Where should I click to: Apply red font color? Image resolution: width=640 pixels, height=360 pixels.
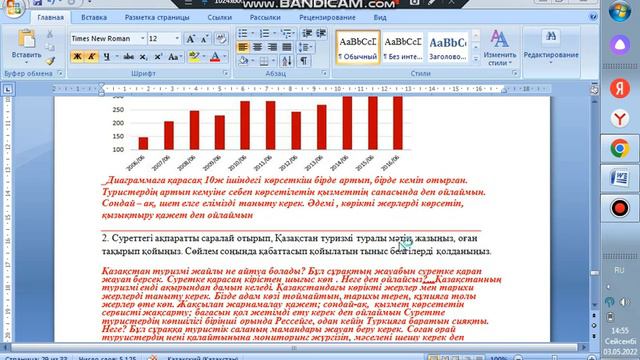pos(215,57)
